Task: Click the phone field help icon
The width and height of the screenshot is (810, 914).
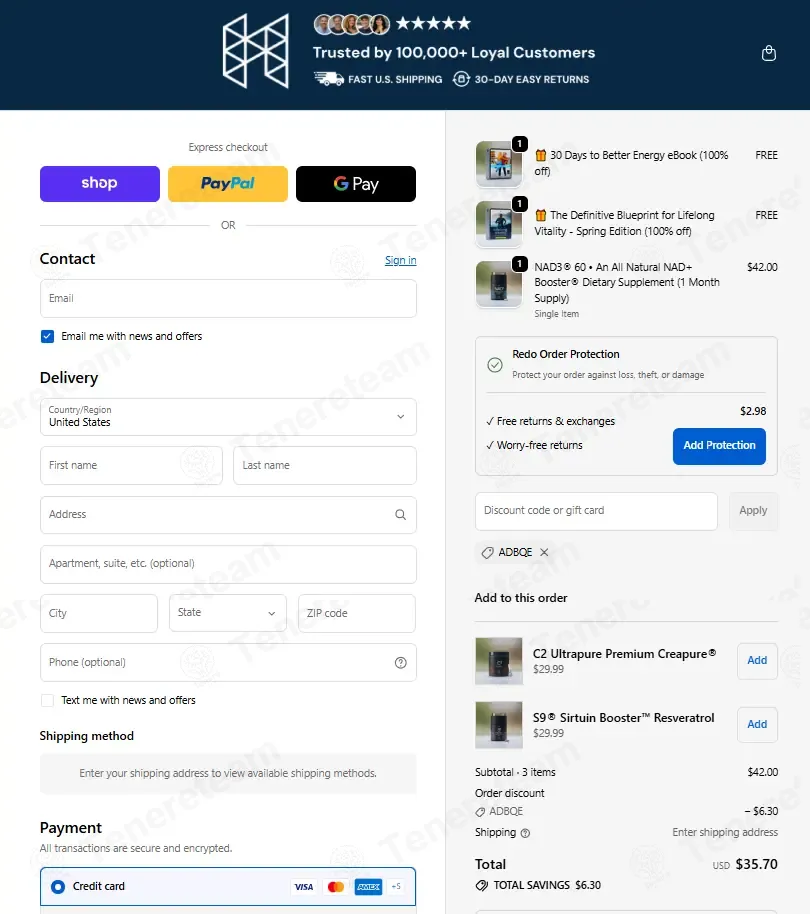Action: click(400, 663)
